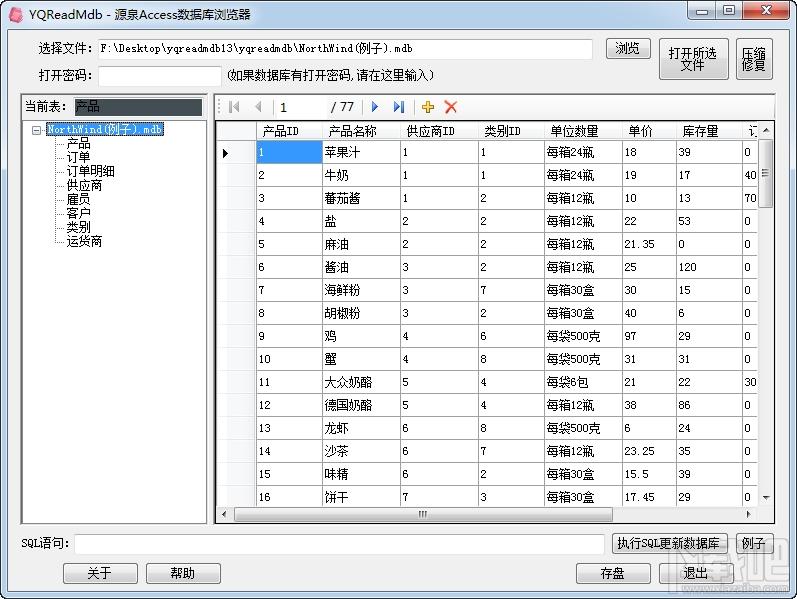This screenshot has width=797, height=599.
Task: Select the 每袋6包 cell
Action: click(583, 382)
